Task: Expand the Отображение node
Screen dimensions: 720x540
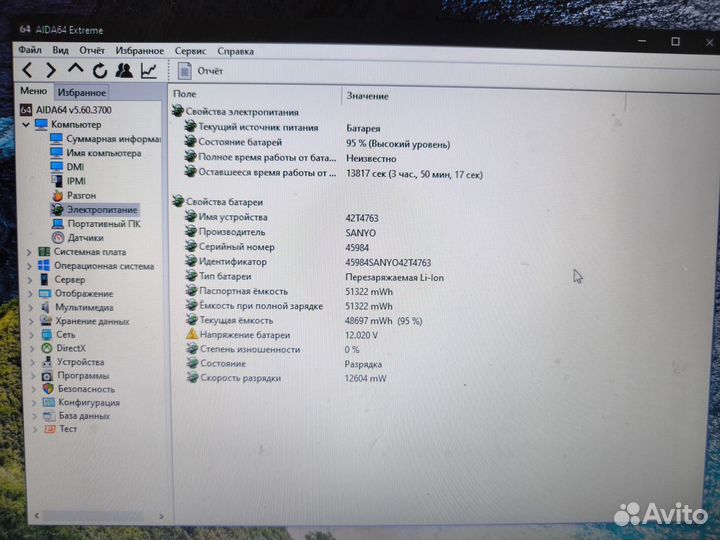Action: (x=31, y=293)
